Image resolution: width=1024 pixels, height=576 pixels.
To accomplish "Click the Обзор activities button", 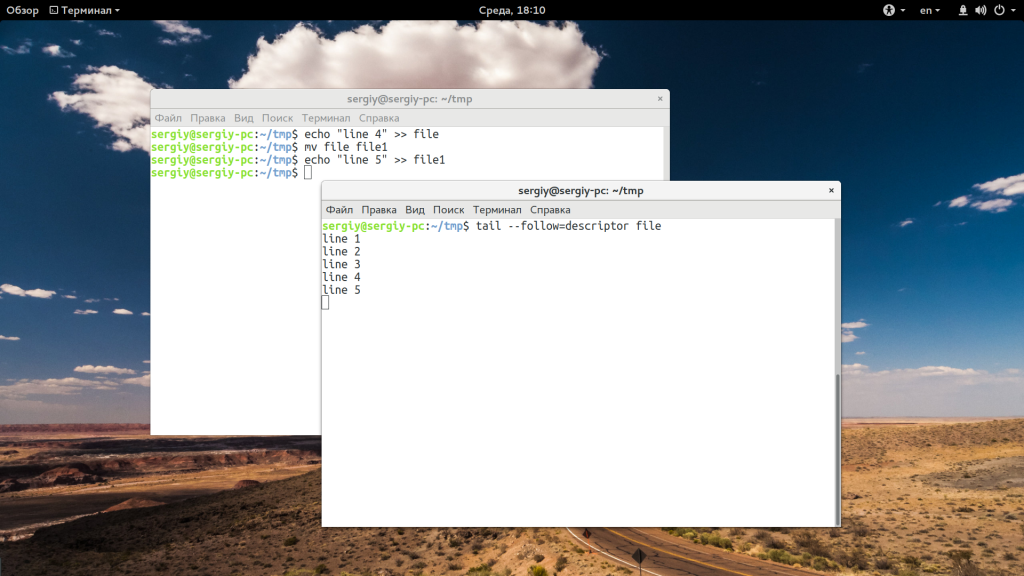I will click(x=22, y=10).
